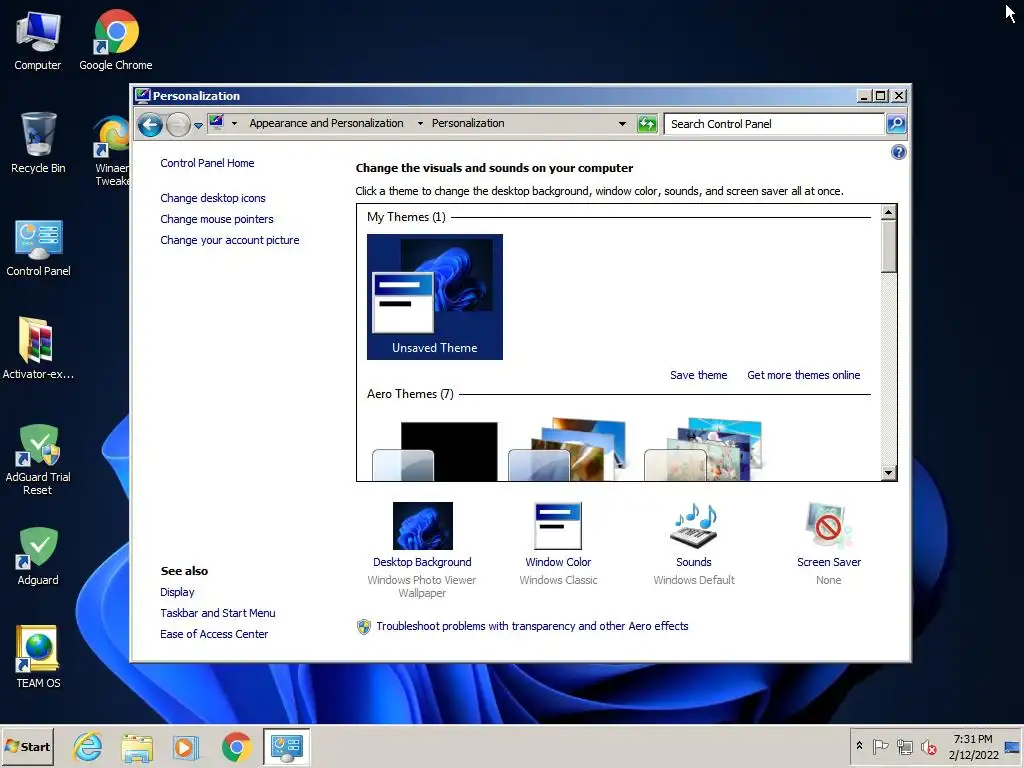Click the Screen Saver text link
Screen dimensions: 1024x768
click(x=829, y=562)
